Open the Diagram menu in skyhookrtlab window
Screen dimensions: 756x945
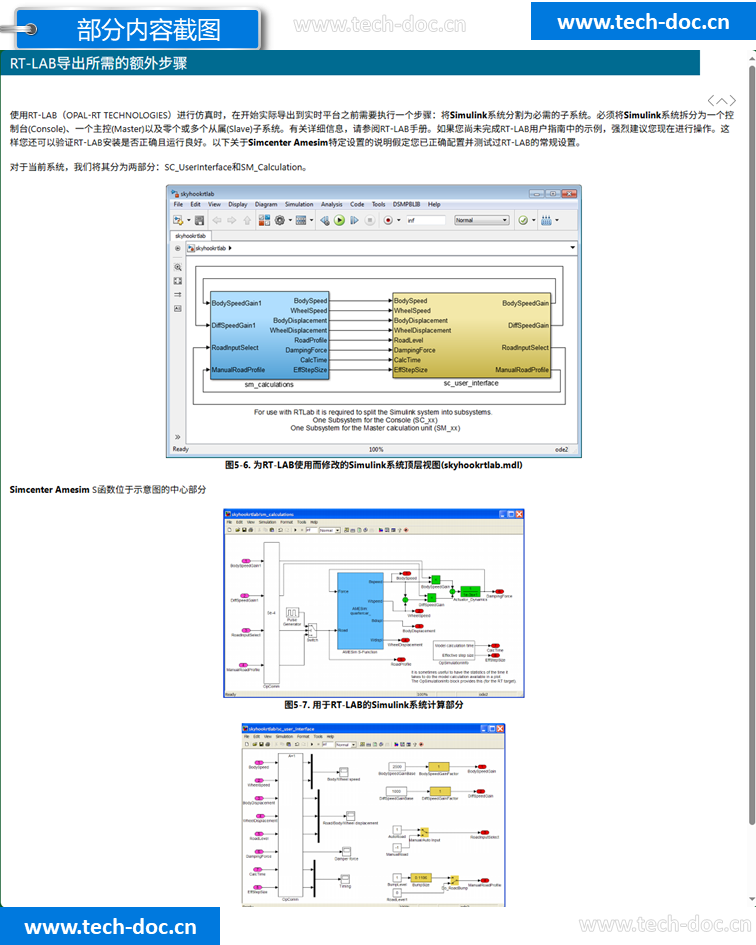[266, 204]
